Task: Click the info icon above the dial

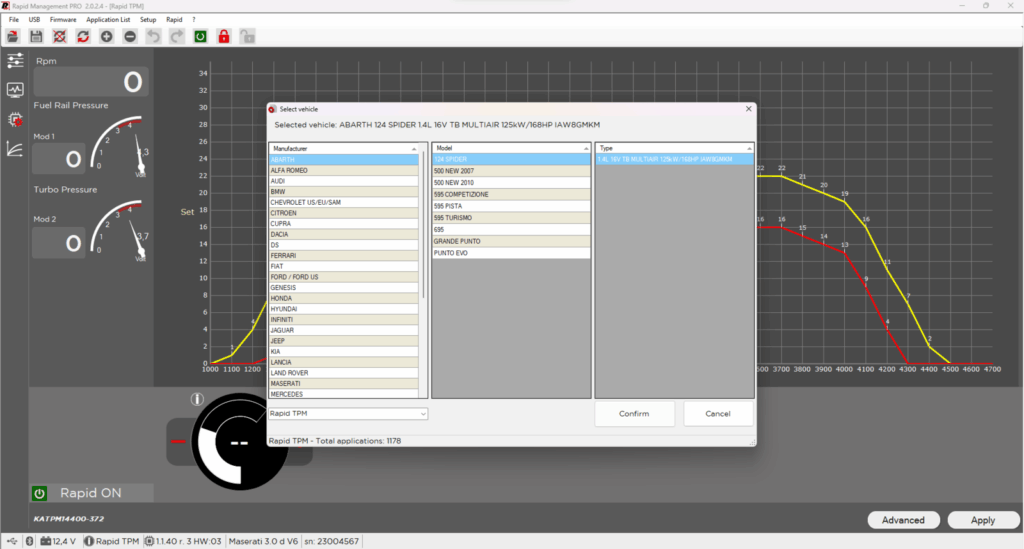Action: tap(197, 399)
